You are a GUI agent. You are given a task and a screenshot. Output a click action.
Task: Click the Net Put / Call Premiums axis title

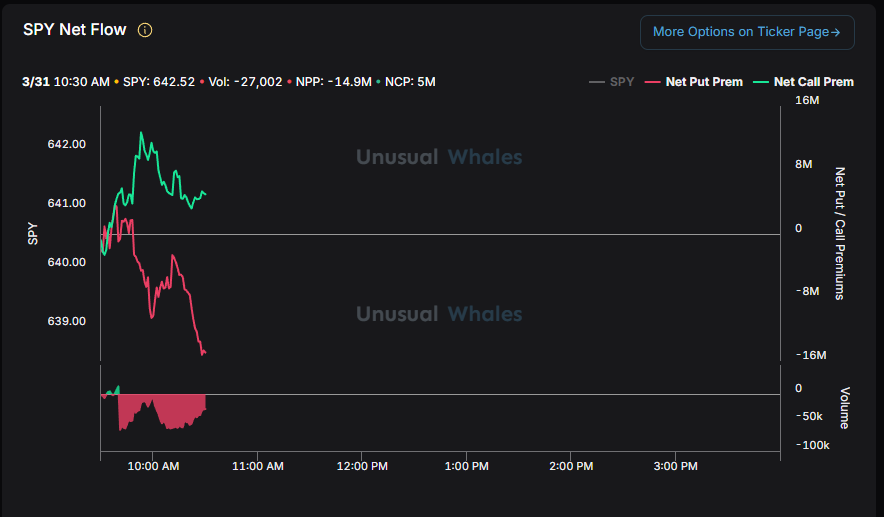pos(840,233)
